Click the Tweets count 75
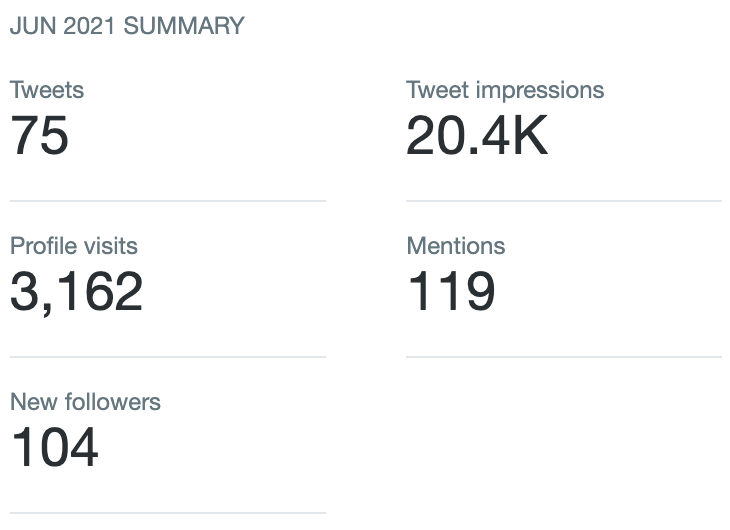Screen dimensions: 730x530 40,135
